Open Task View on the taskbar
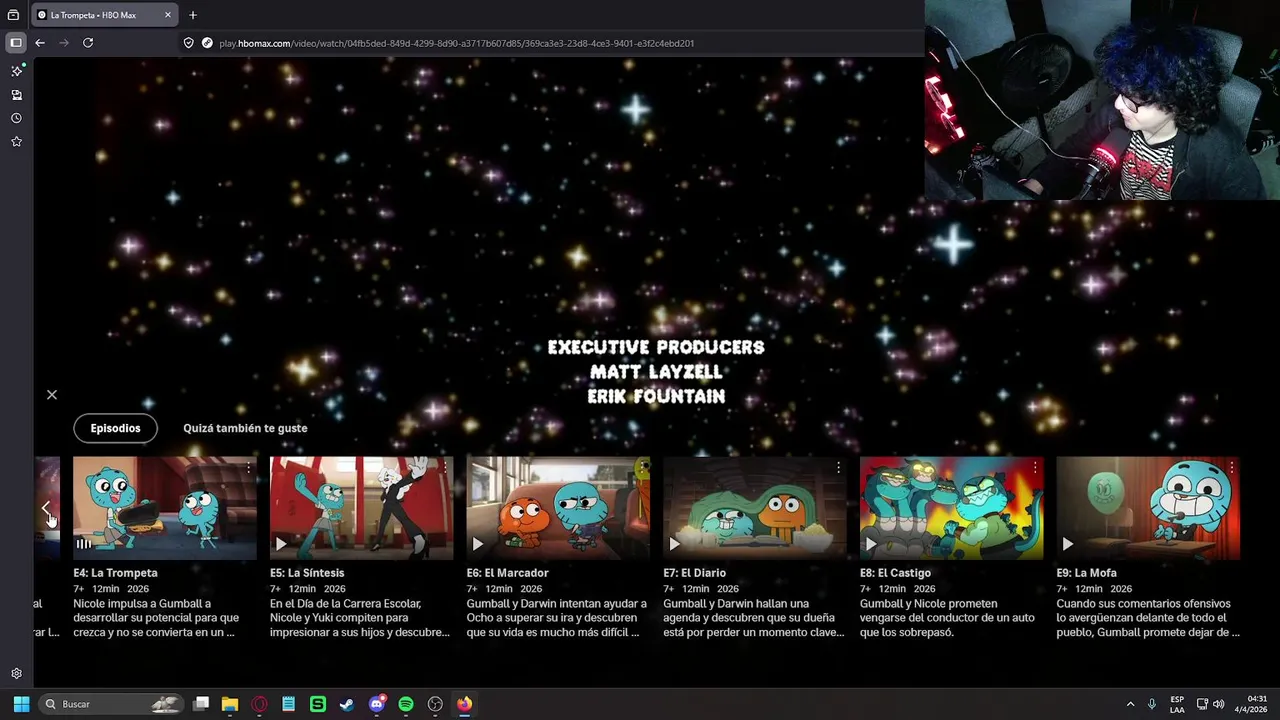The width and height of the screenshot is (1280, 720). pos(201,704)
